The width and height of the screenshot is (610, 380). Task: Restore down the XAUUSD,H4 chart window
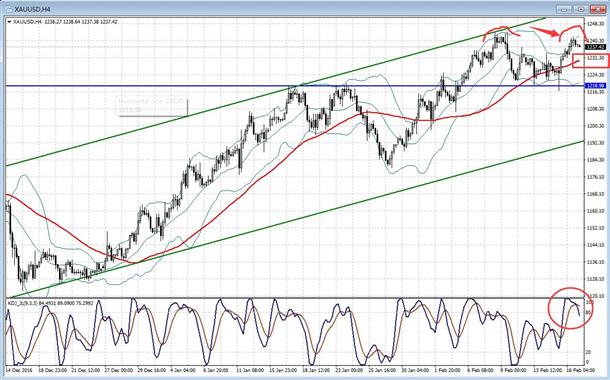coord(582,9)
